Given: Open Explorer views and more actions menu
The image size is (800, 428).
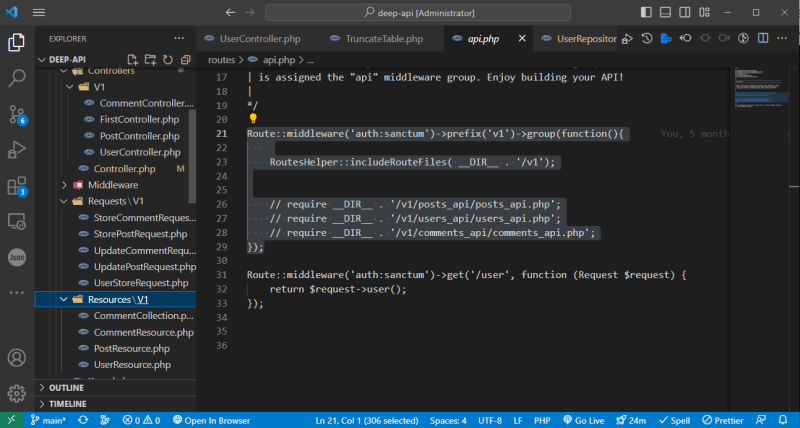Looking at the screenshot, I should (x=179, y=38).
